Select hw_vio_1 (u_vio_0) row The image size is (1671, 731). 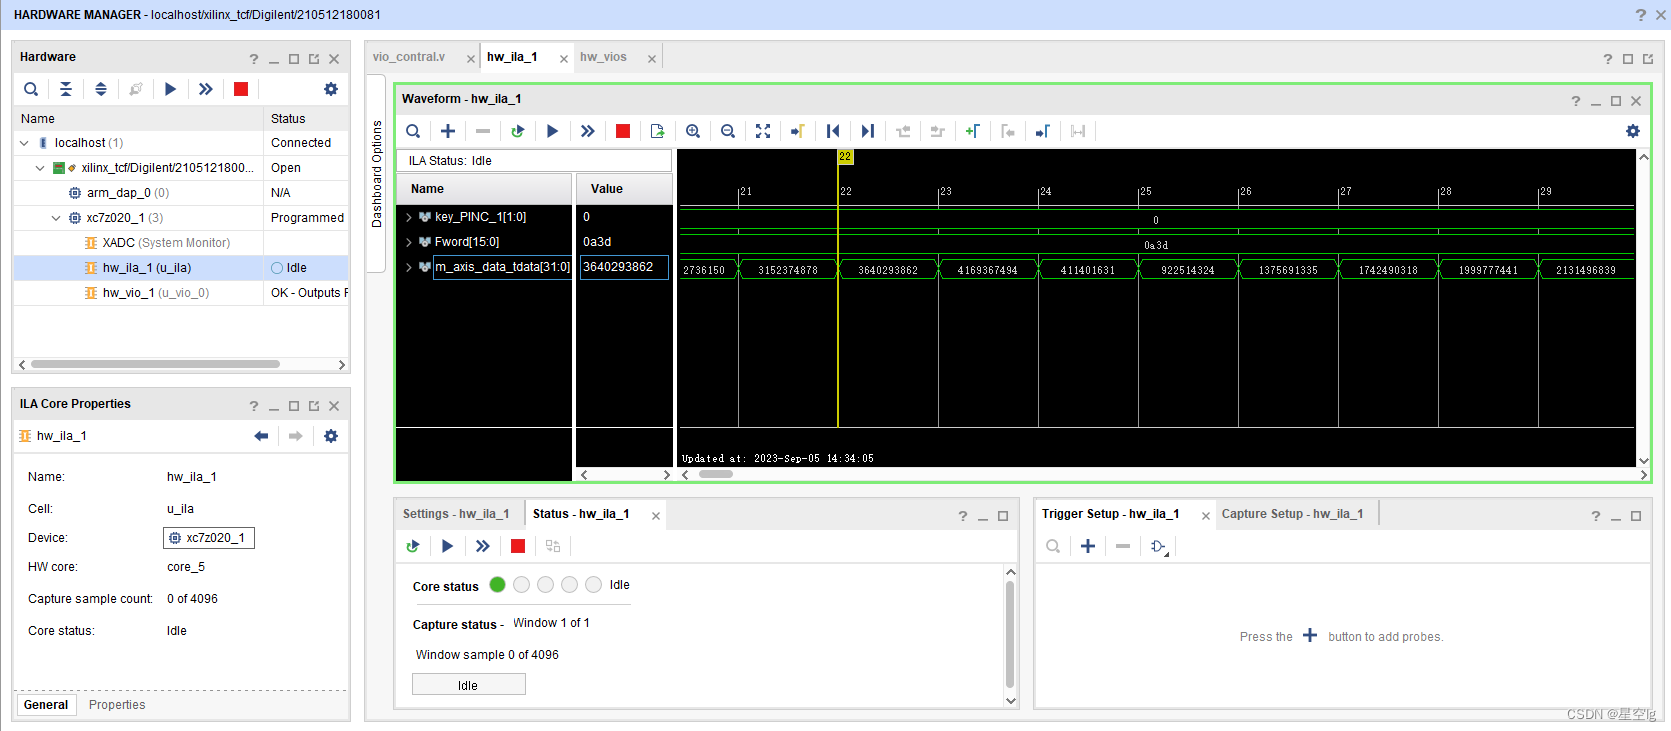click(x=181, y=293)
